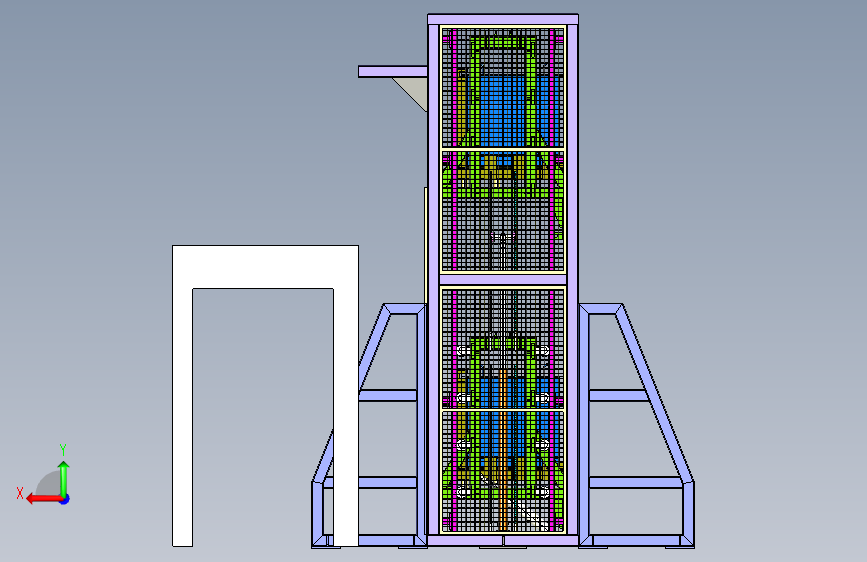
Task: Click the blue Z axis dot on triad
Action: (x=65, y=499)
